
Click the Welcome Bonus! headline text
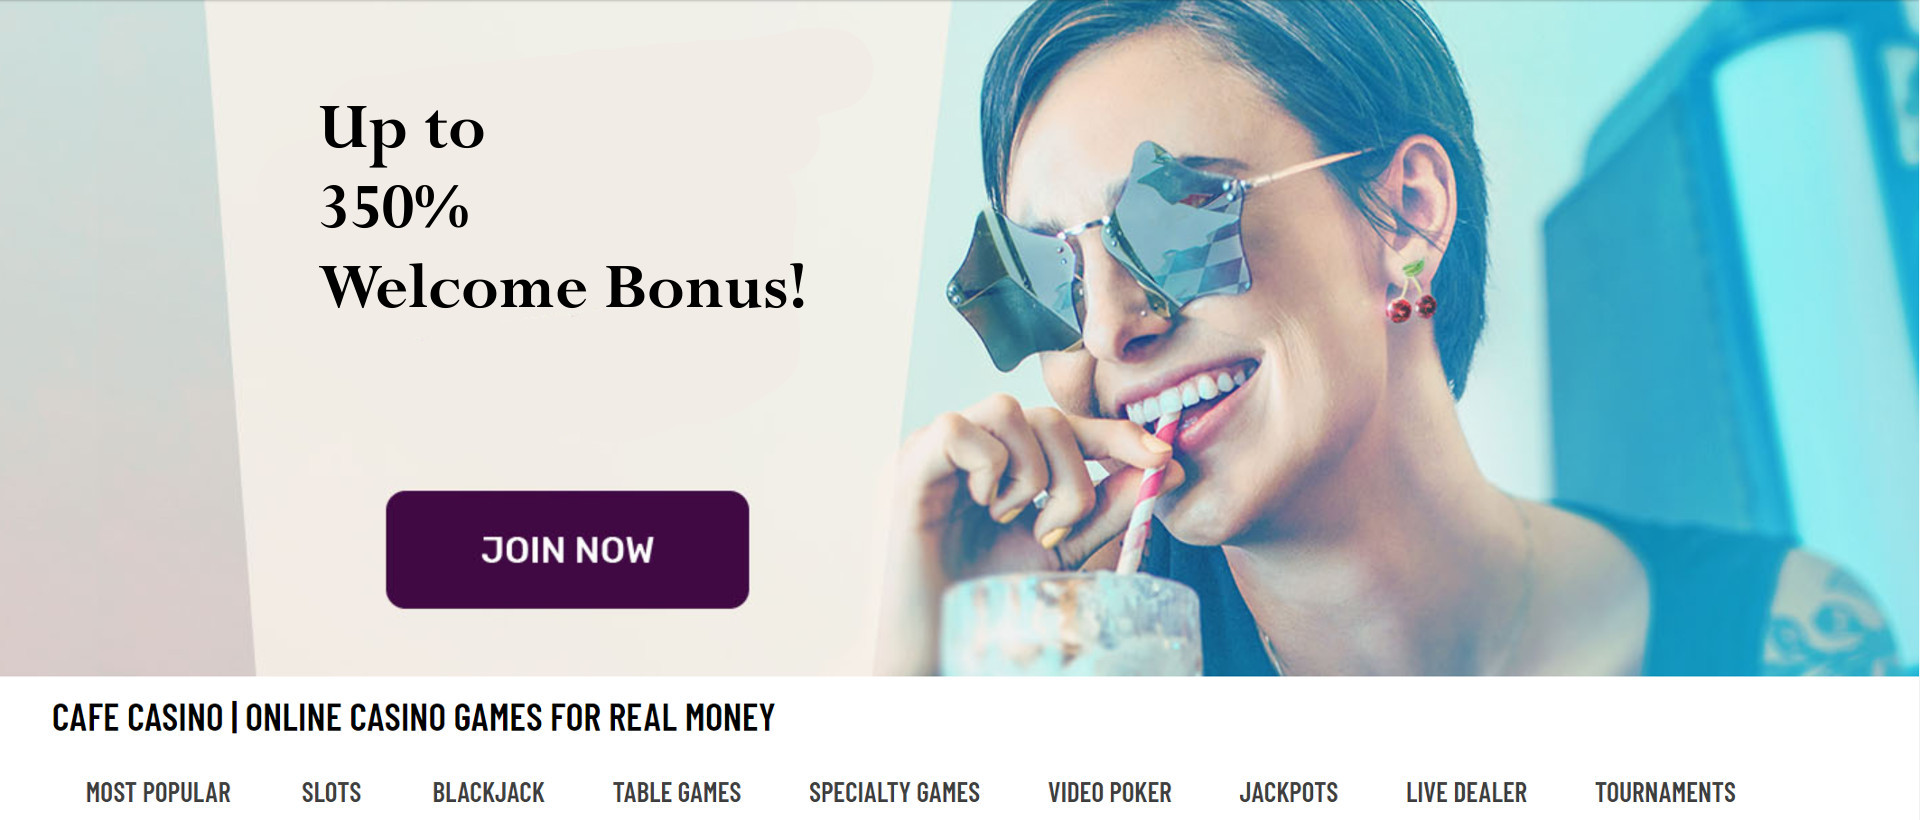click(x=563, y=287)
